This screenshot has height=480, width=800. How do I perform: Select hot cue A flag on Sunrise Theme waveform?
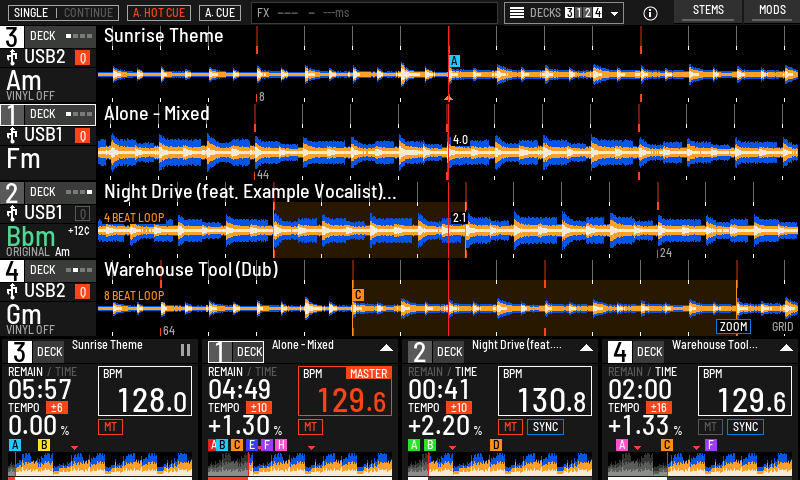click(454, 61)
